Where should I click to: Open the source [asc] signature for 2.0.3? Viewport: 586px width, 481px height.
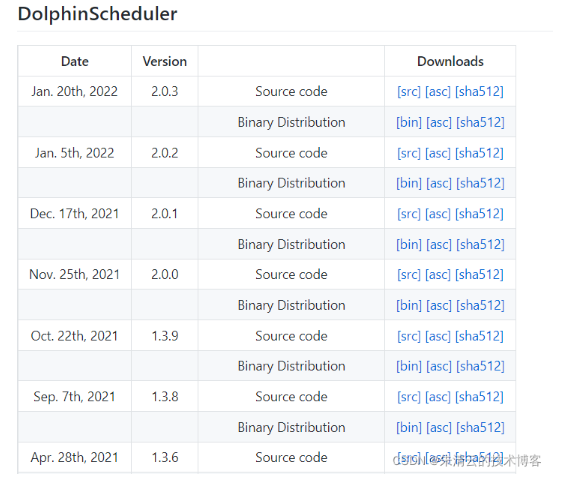438,91
